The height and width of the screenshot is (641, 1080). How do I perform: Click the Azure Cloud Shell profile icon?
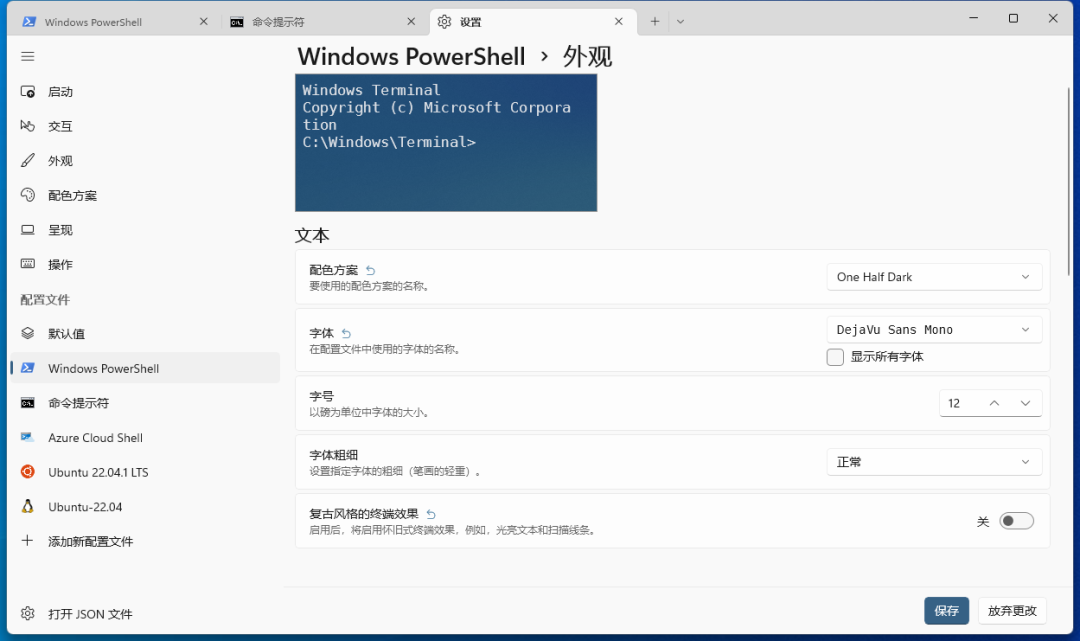(x=28, y=437)
